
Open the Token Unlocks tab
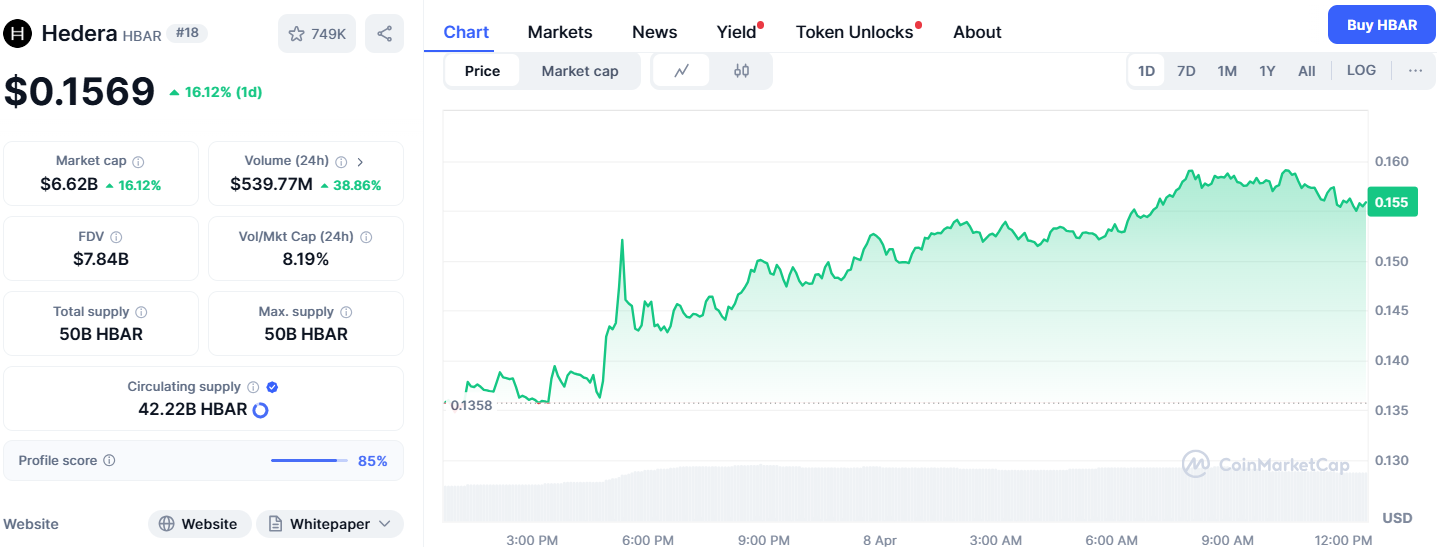[856, 32]
